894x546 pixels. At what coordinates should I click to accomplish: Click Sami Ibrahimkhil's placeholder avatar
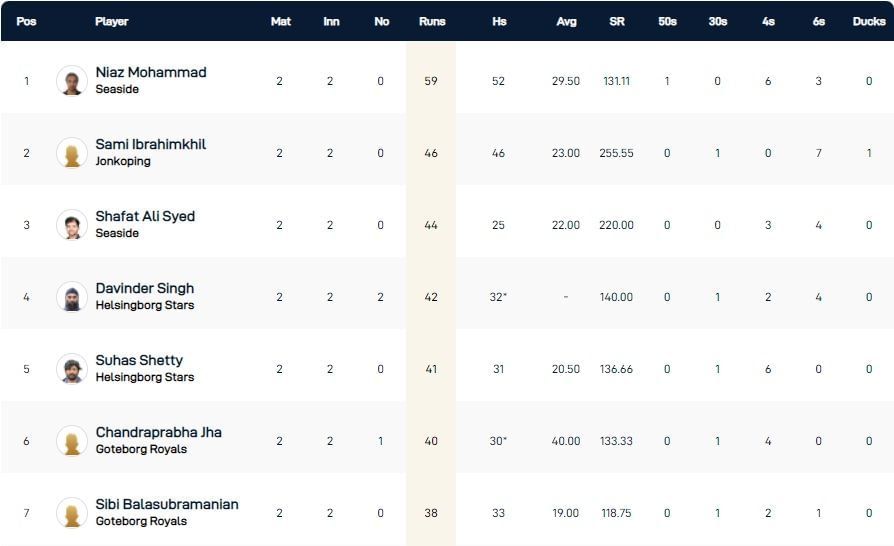click(x=72, y=153)
